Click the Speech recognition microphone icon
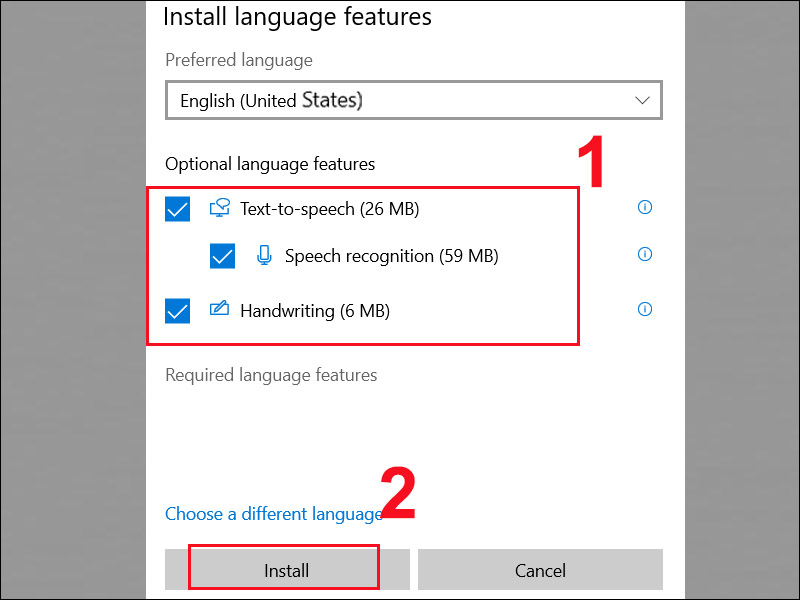Viewport: 800px width, 600px height. tap(264, 256)
